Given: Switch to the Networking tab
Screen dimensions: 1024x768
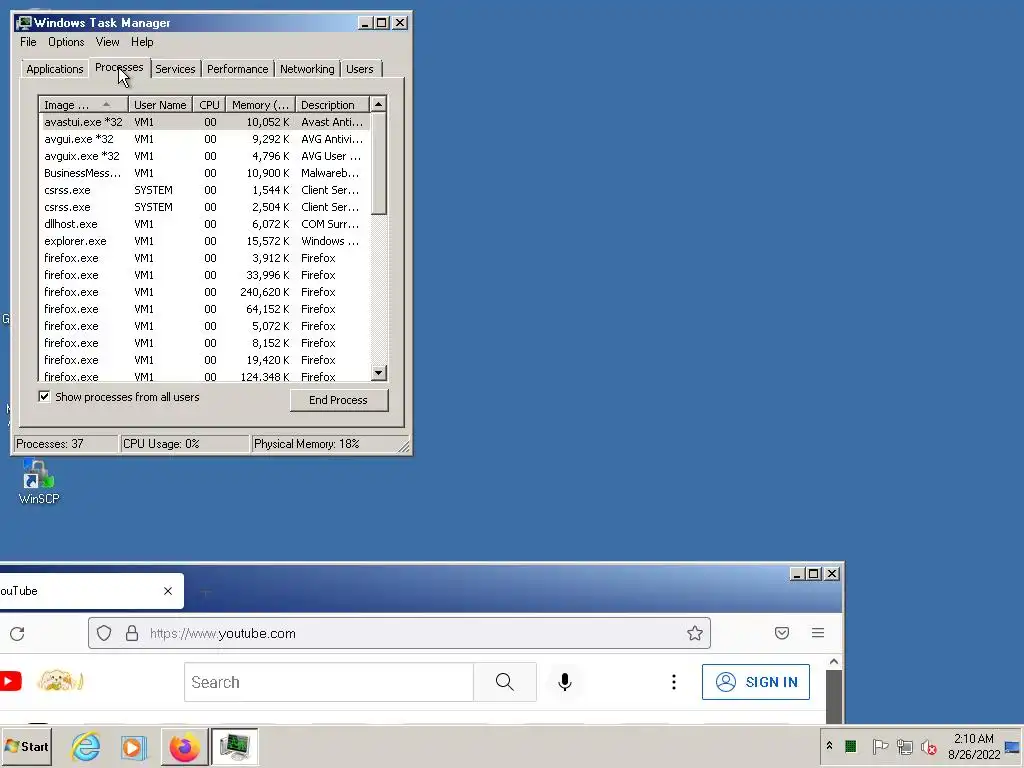Looking at the screenshot, I should click(307, 69).
